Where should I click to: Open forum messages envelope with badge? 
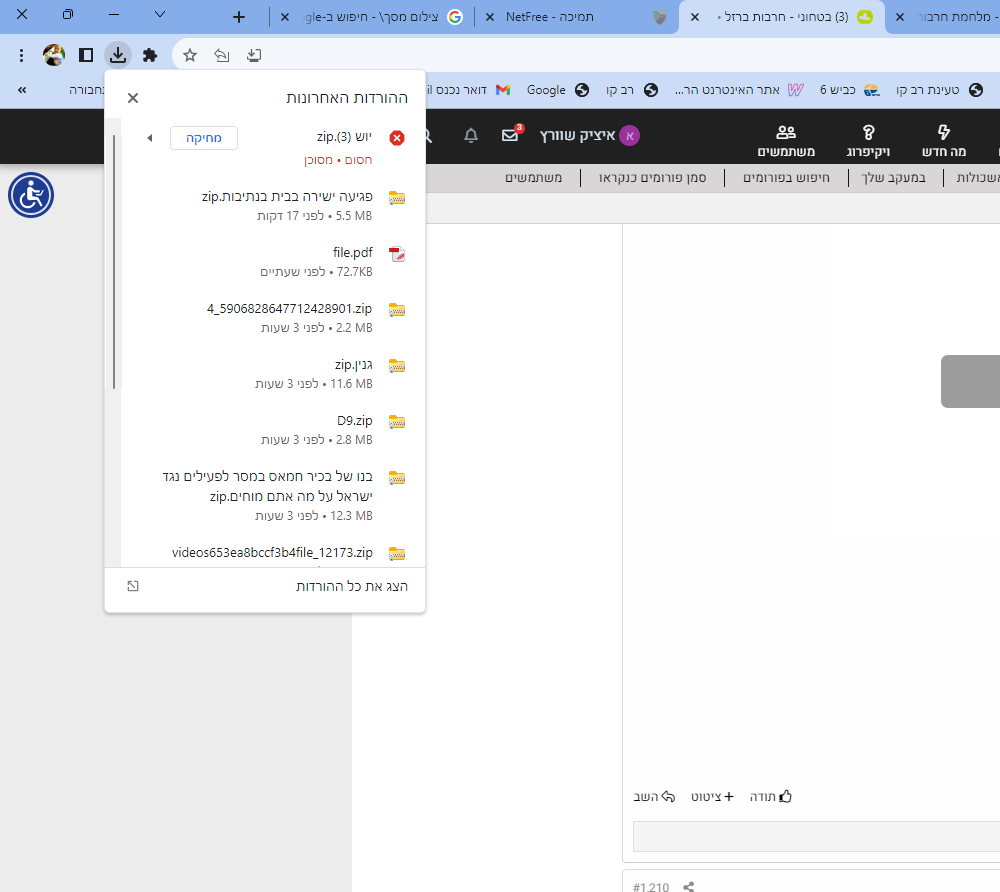click(x=511, y=134)
